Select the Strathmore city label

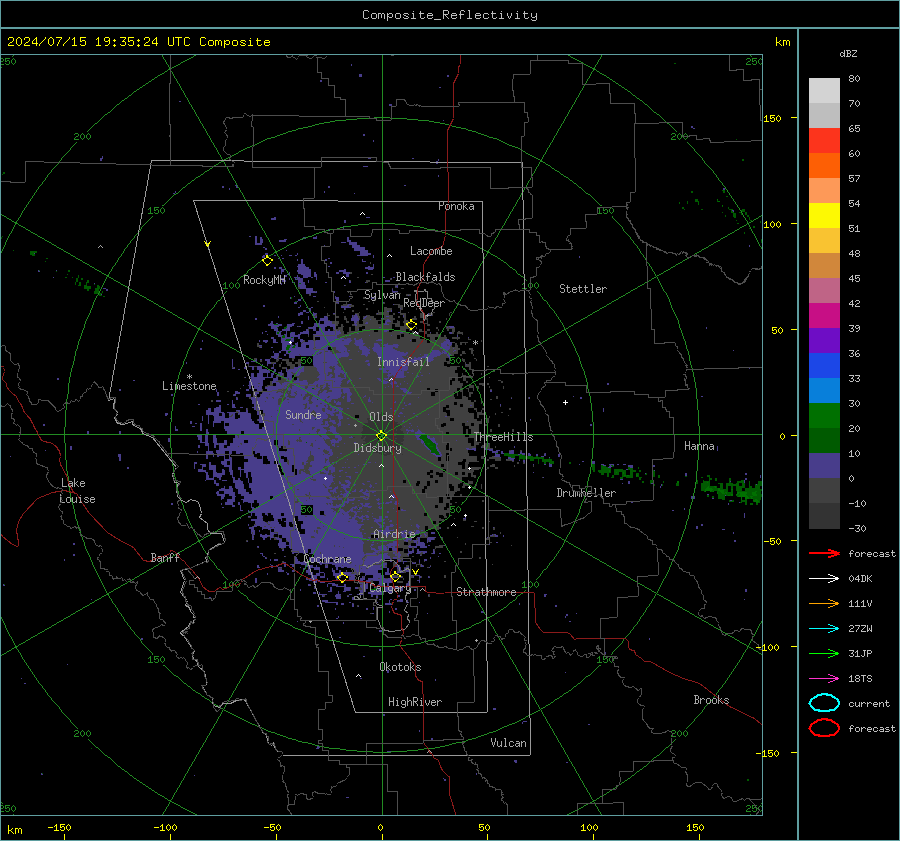(486, 592)
